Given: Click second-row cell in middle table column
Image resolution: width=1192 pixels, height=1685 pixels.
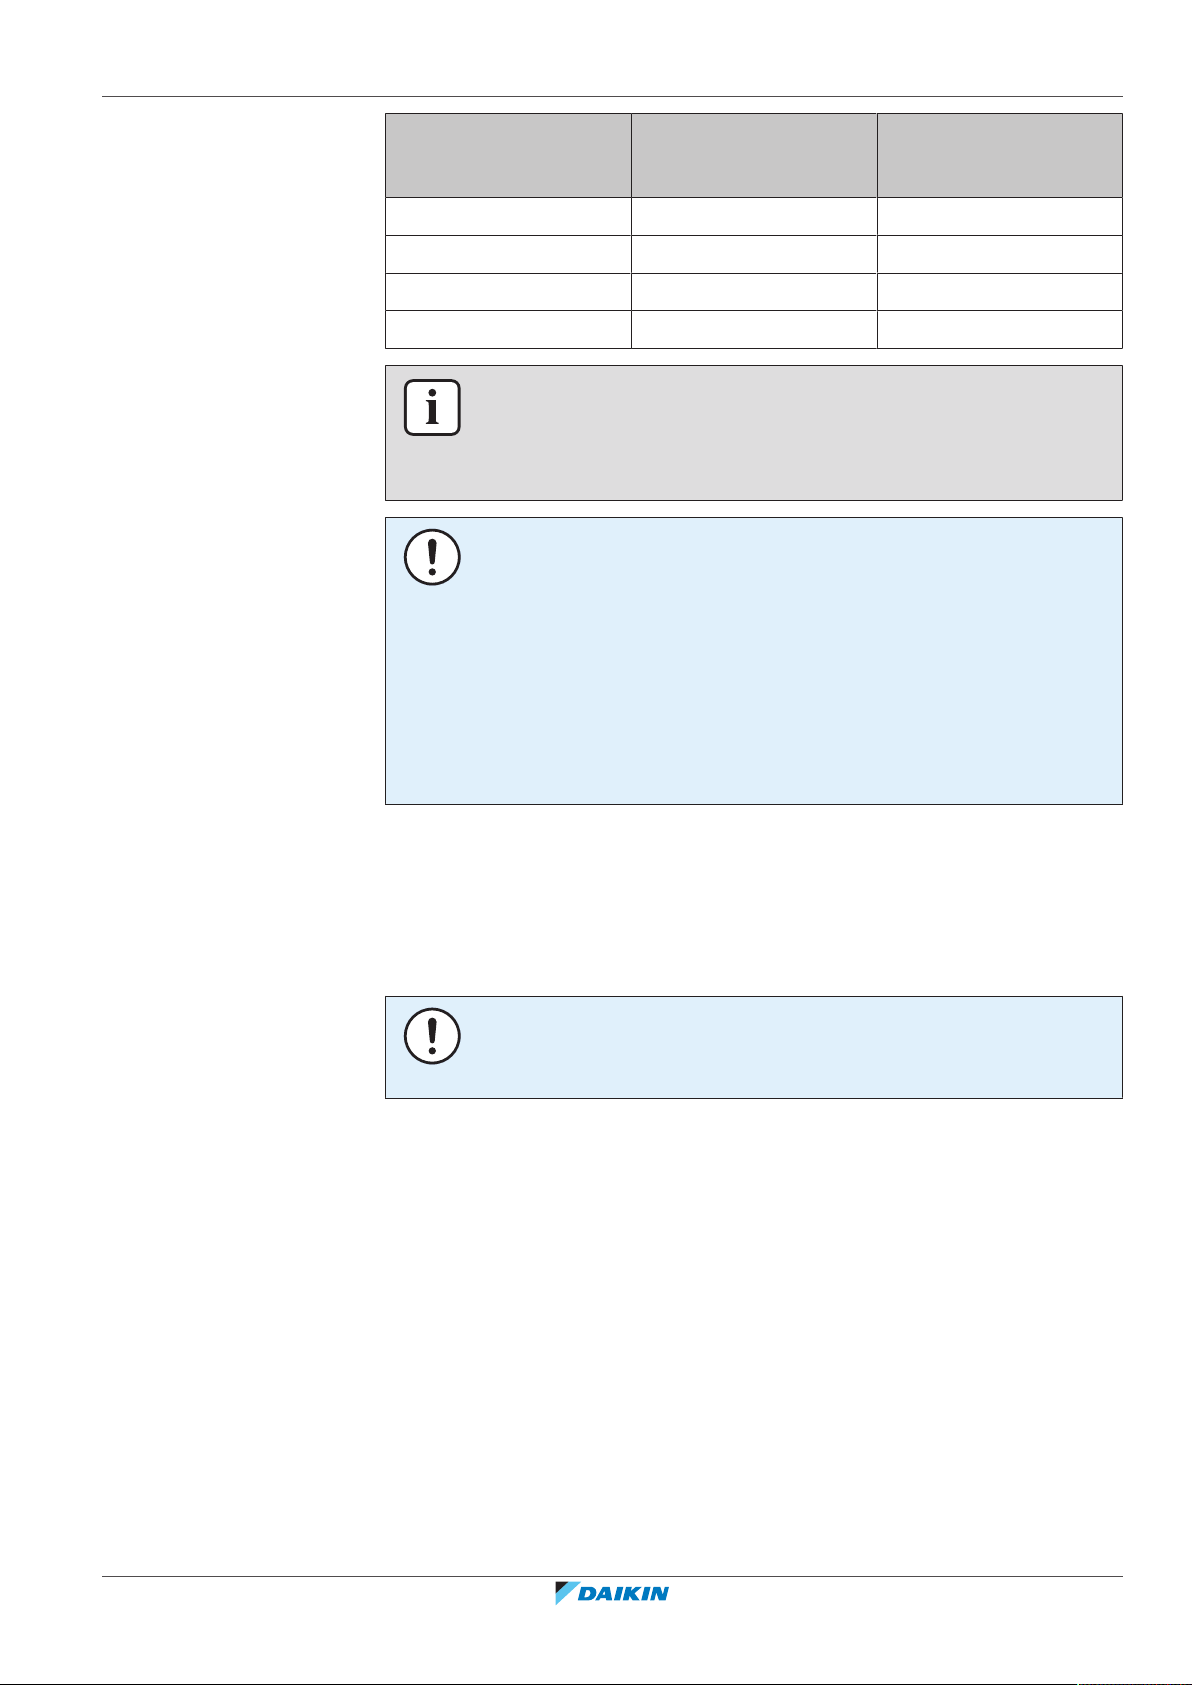Looking at the screenshot, I should click(x=754, y=254).
